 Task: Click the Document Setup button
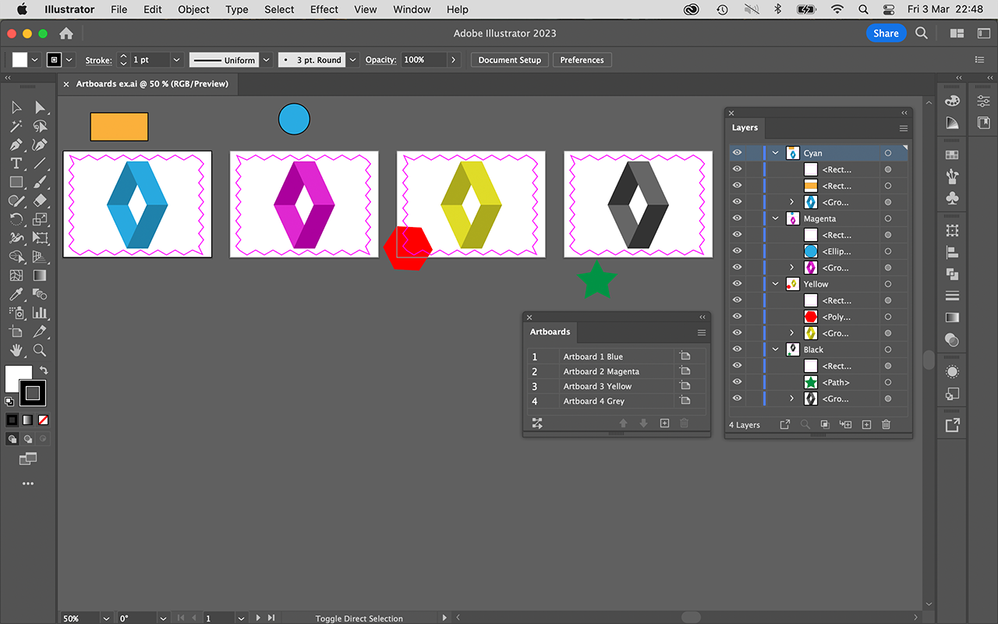(x=509, y=60)
